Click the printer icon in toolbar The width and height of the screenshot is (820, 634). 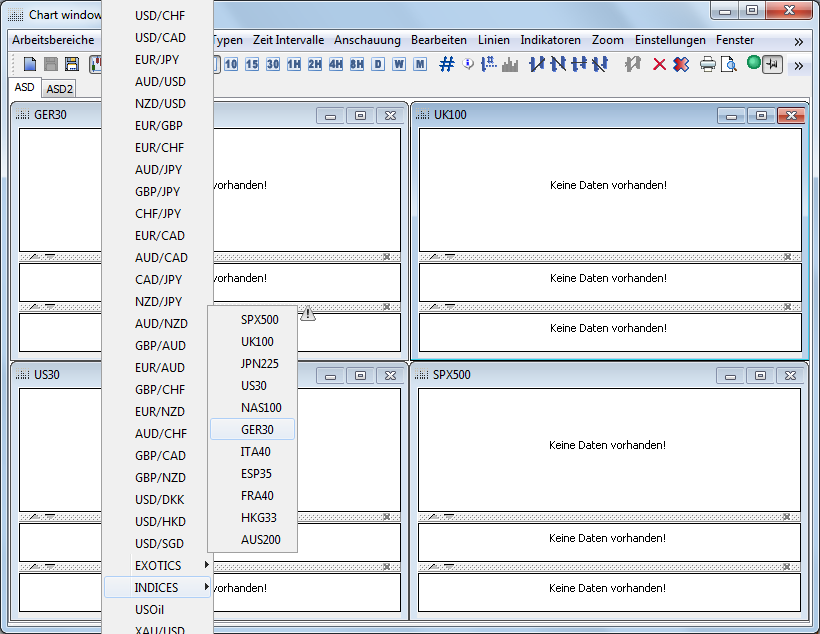pyautogui.click(x=708, y=64)
